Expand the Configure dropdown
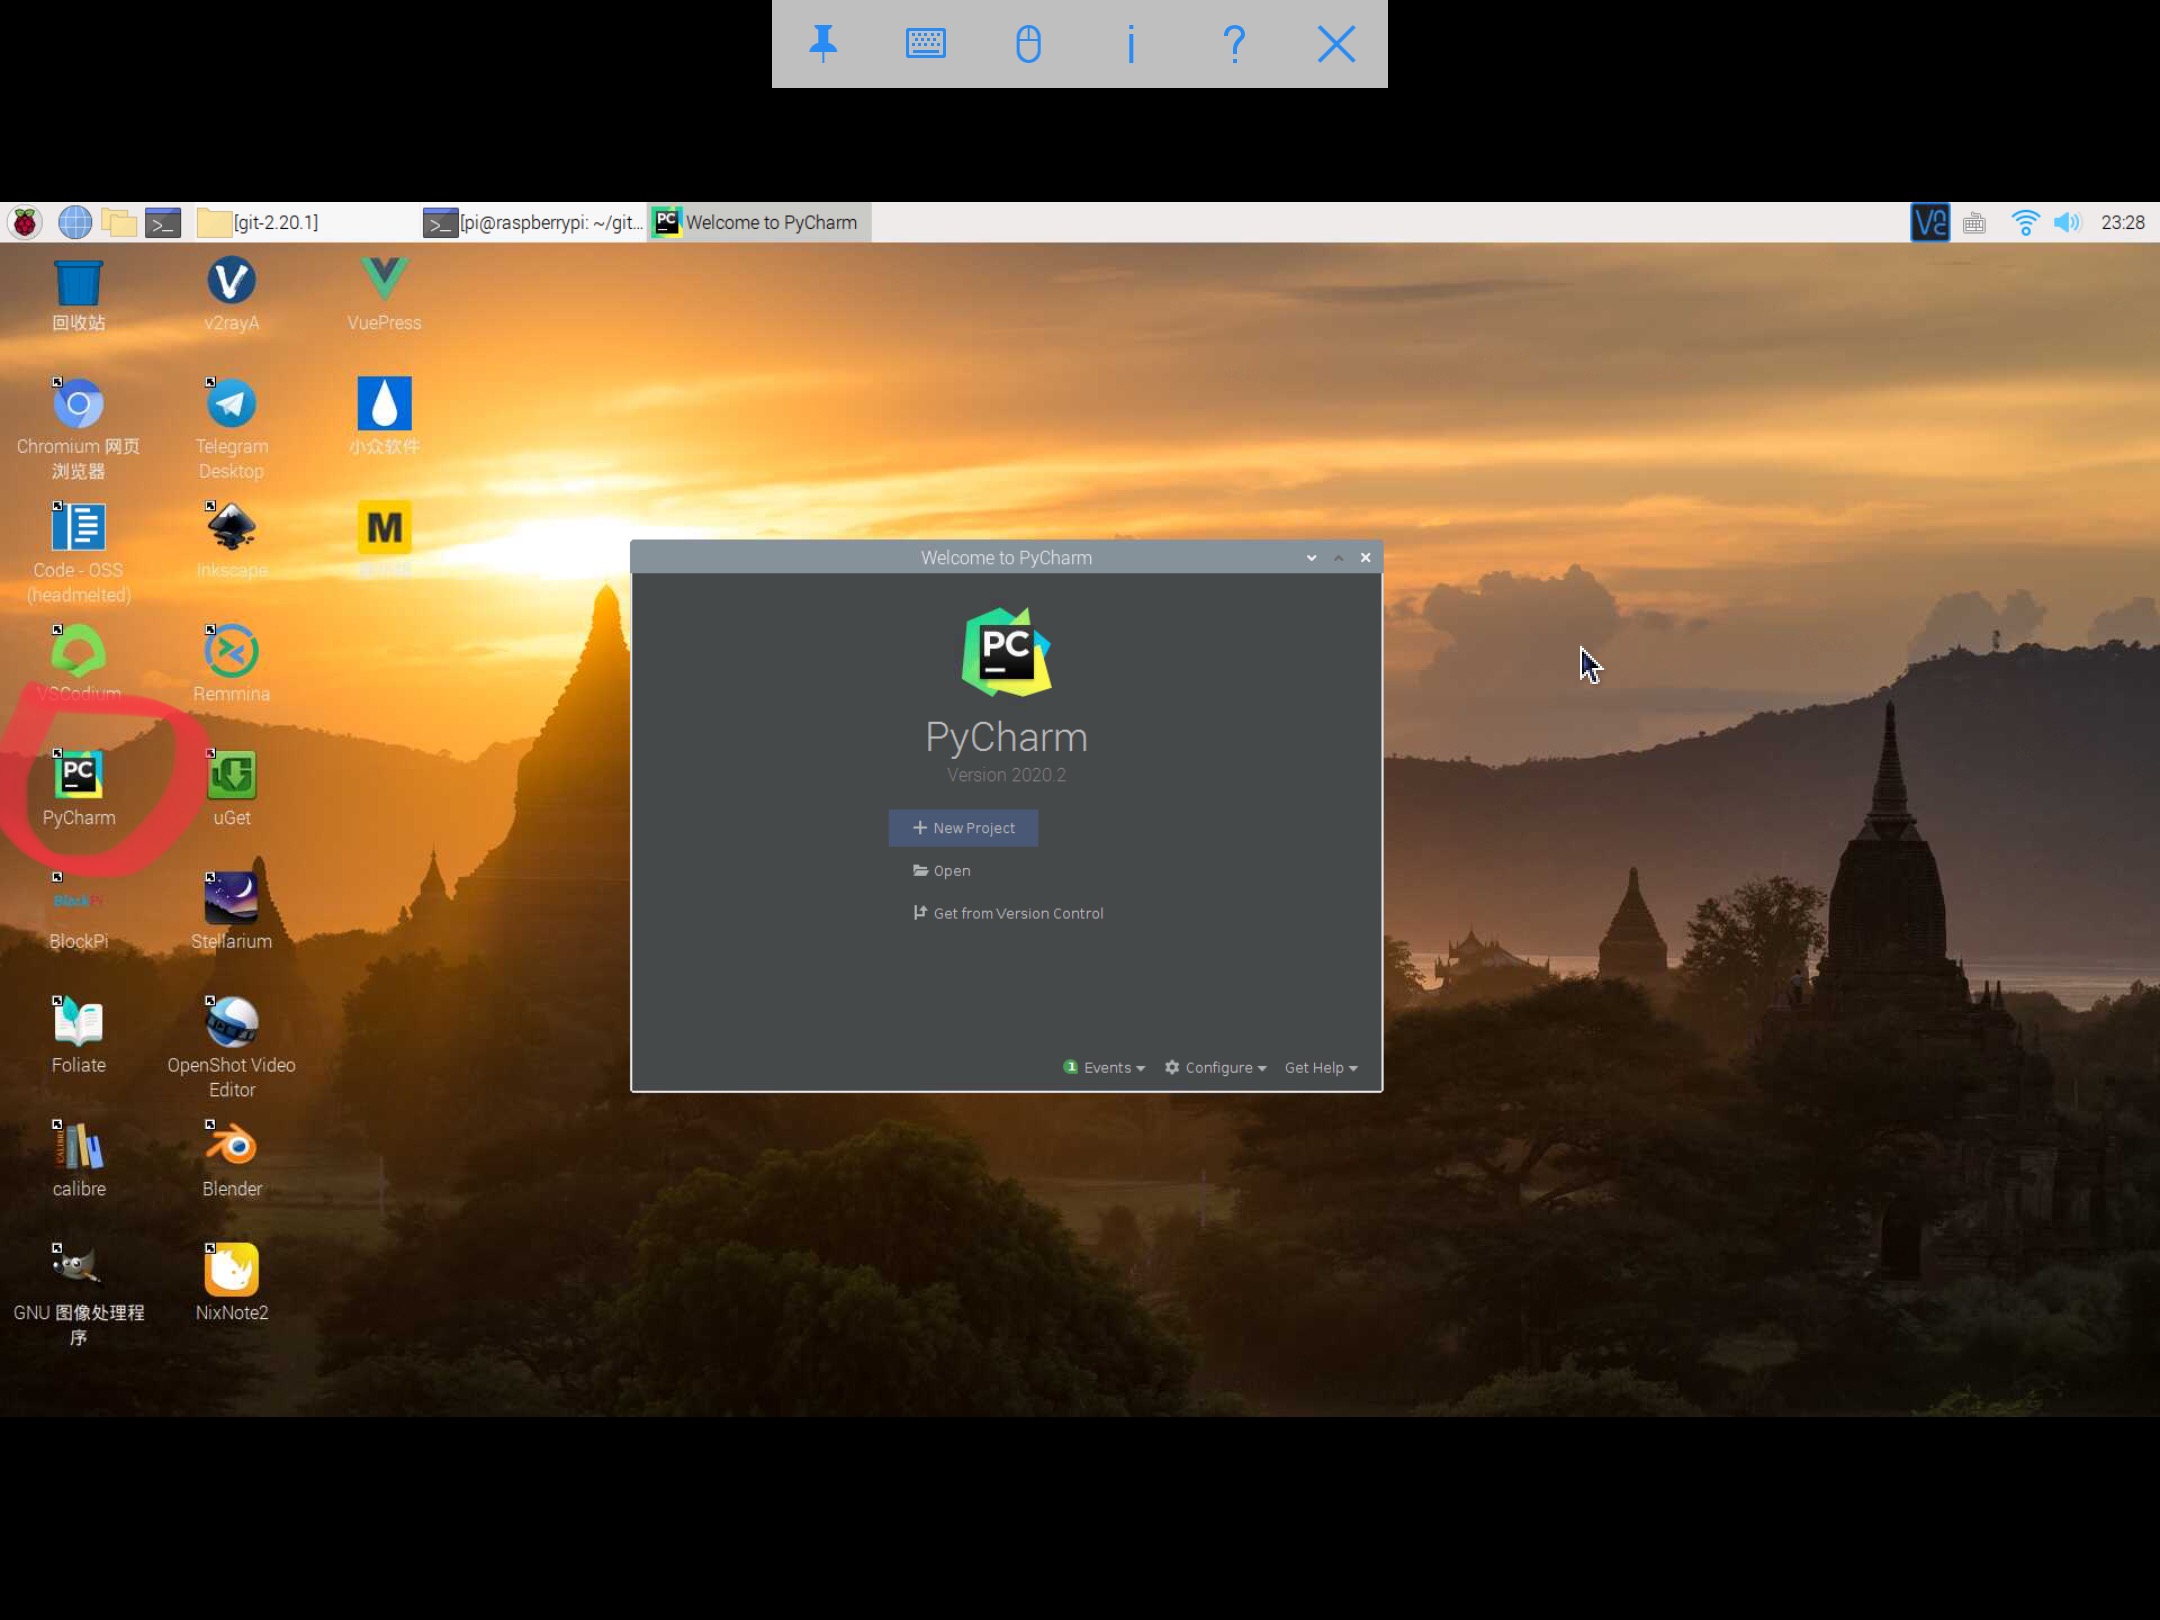This screenshot has width=2160, height=1620. point(1216,1067)
